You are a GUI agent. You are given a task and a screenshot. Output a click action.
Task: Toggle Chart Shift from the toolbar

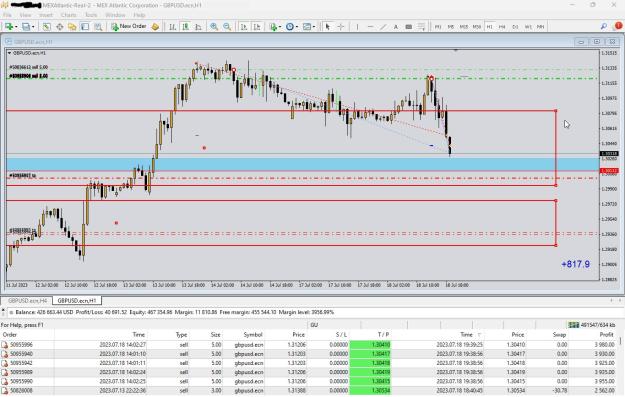[257, 27]
